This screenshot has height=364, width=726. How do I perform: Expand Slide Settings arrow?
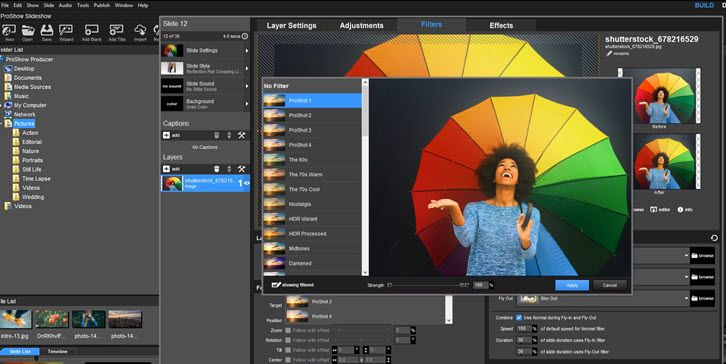pyautogui.click(x=247, y=50)
